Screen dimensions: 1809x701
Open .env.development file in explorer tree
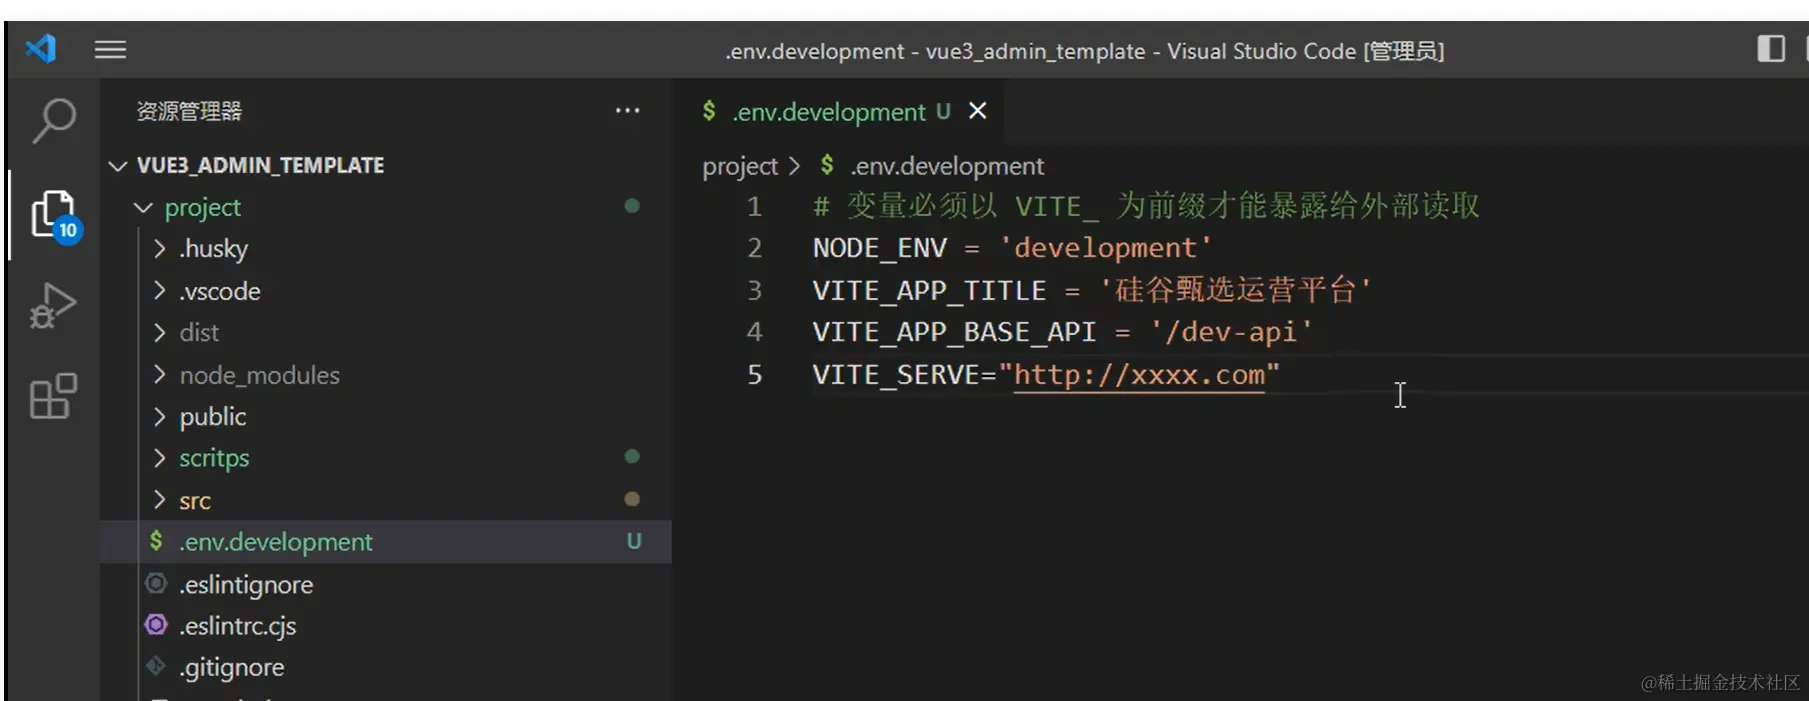[x=386, y=541]
